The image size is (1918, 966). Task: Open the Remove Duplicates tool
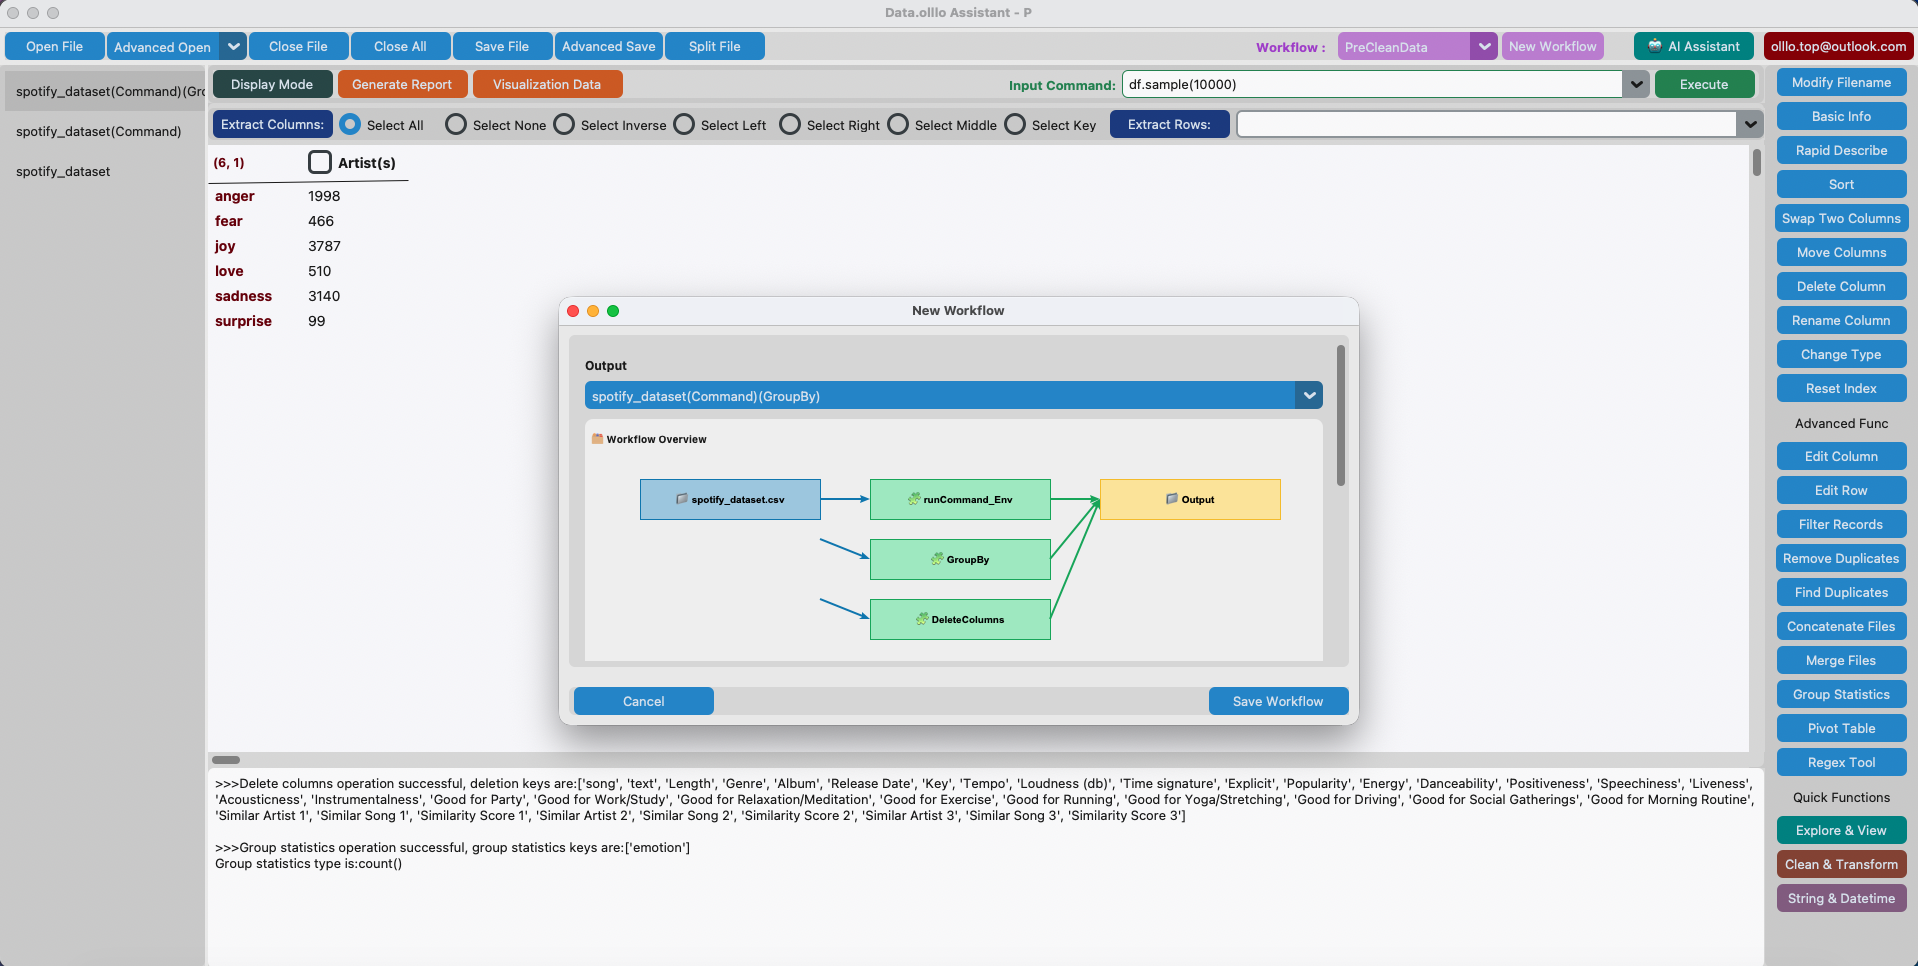[x=1840, y=558]
